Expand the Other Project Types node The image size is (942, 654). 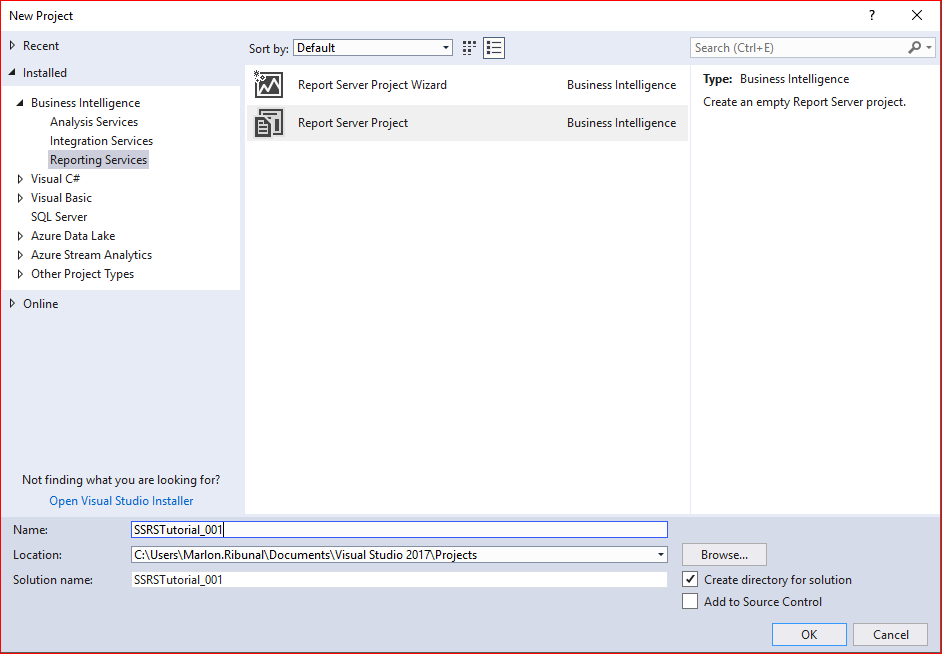(20, 274)
